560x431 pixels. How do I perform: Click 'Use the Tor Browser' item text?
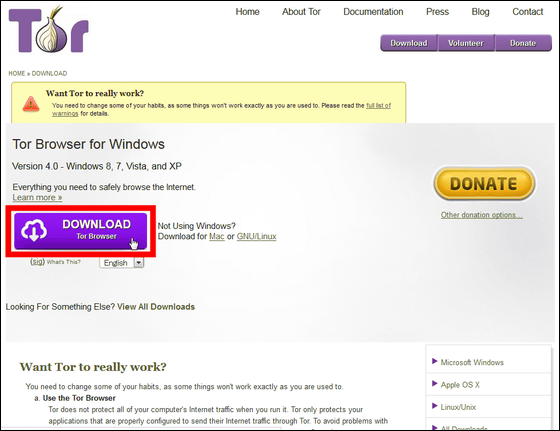pos(79,398)
